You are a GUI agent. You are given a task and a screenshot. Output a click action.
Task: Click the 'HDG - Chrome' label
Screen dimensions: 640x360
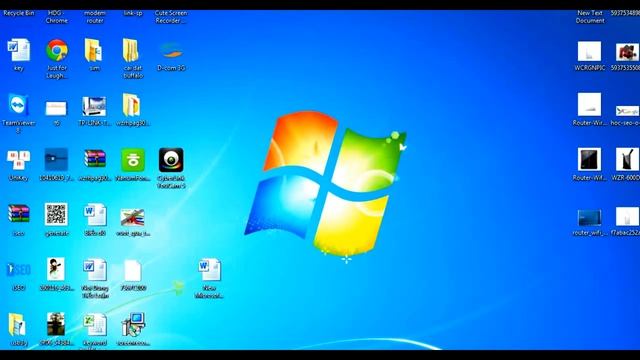click(56, 17)
